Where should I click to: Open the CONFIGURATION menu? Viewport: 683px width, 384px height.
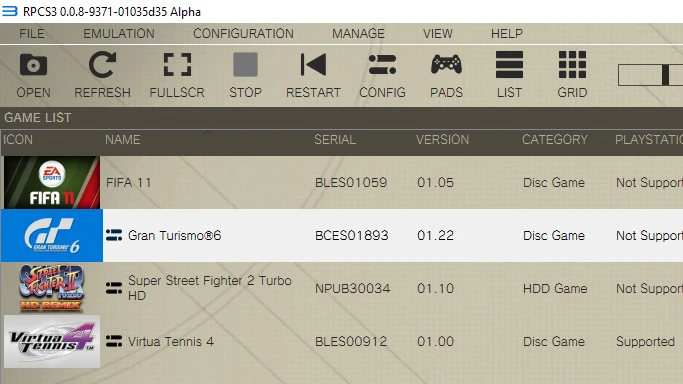click(x=243, y=34)
